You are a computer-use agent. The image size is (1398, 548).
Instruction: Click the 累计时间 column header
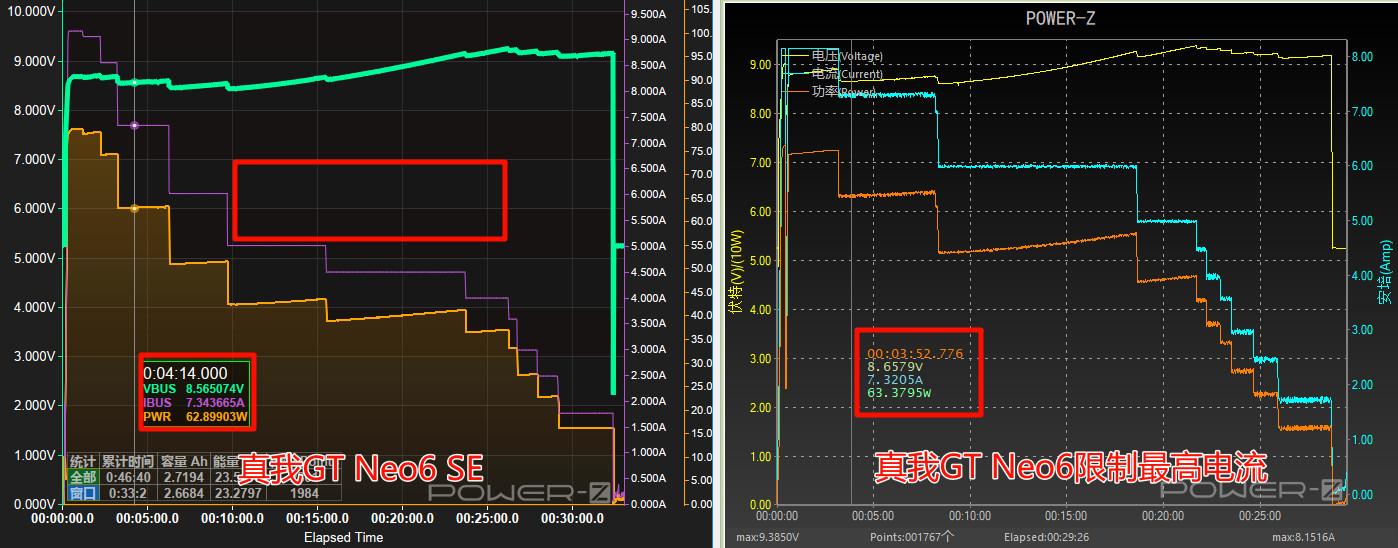click(x=126, y=462)
